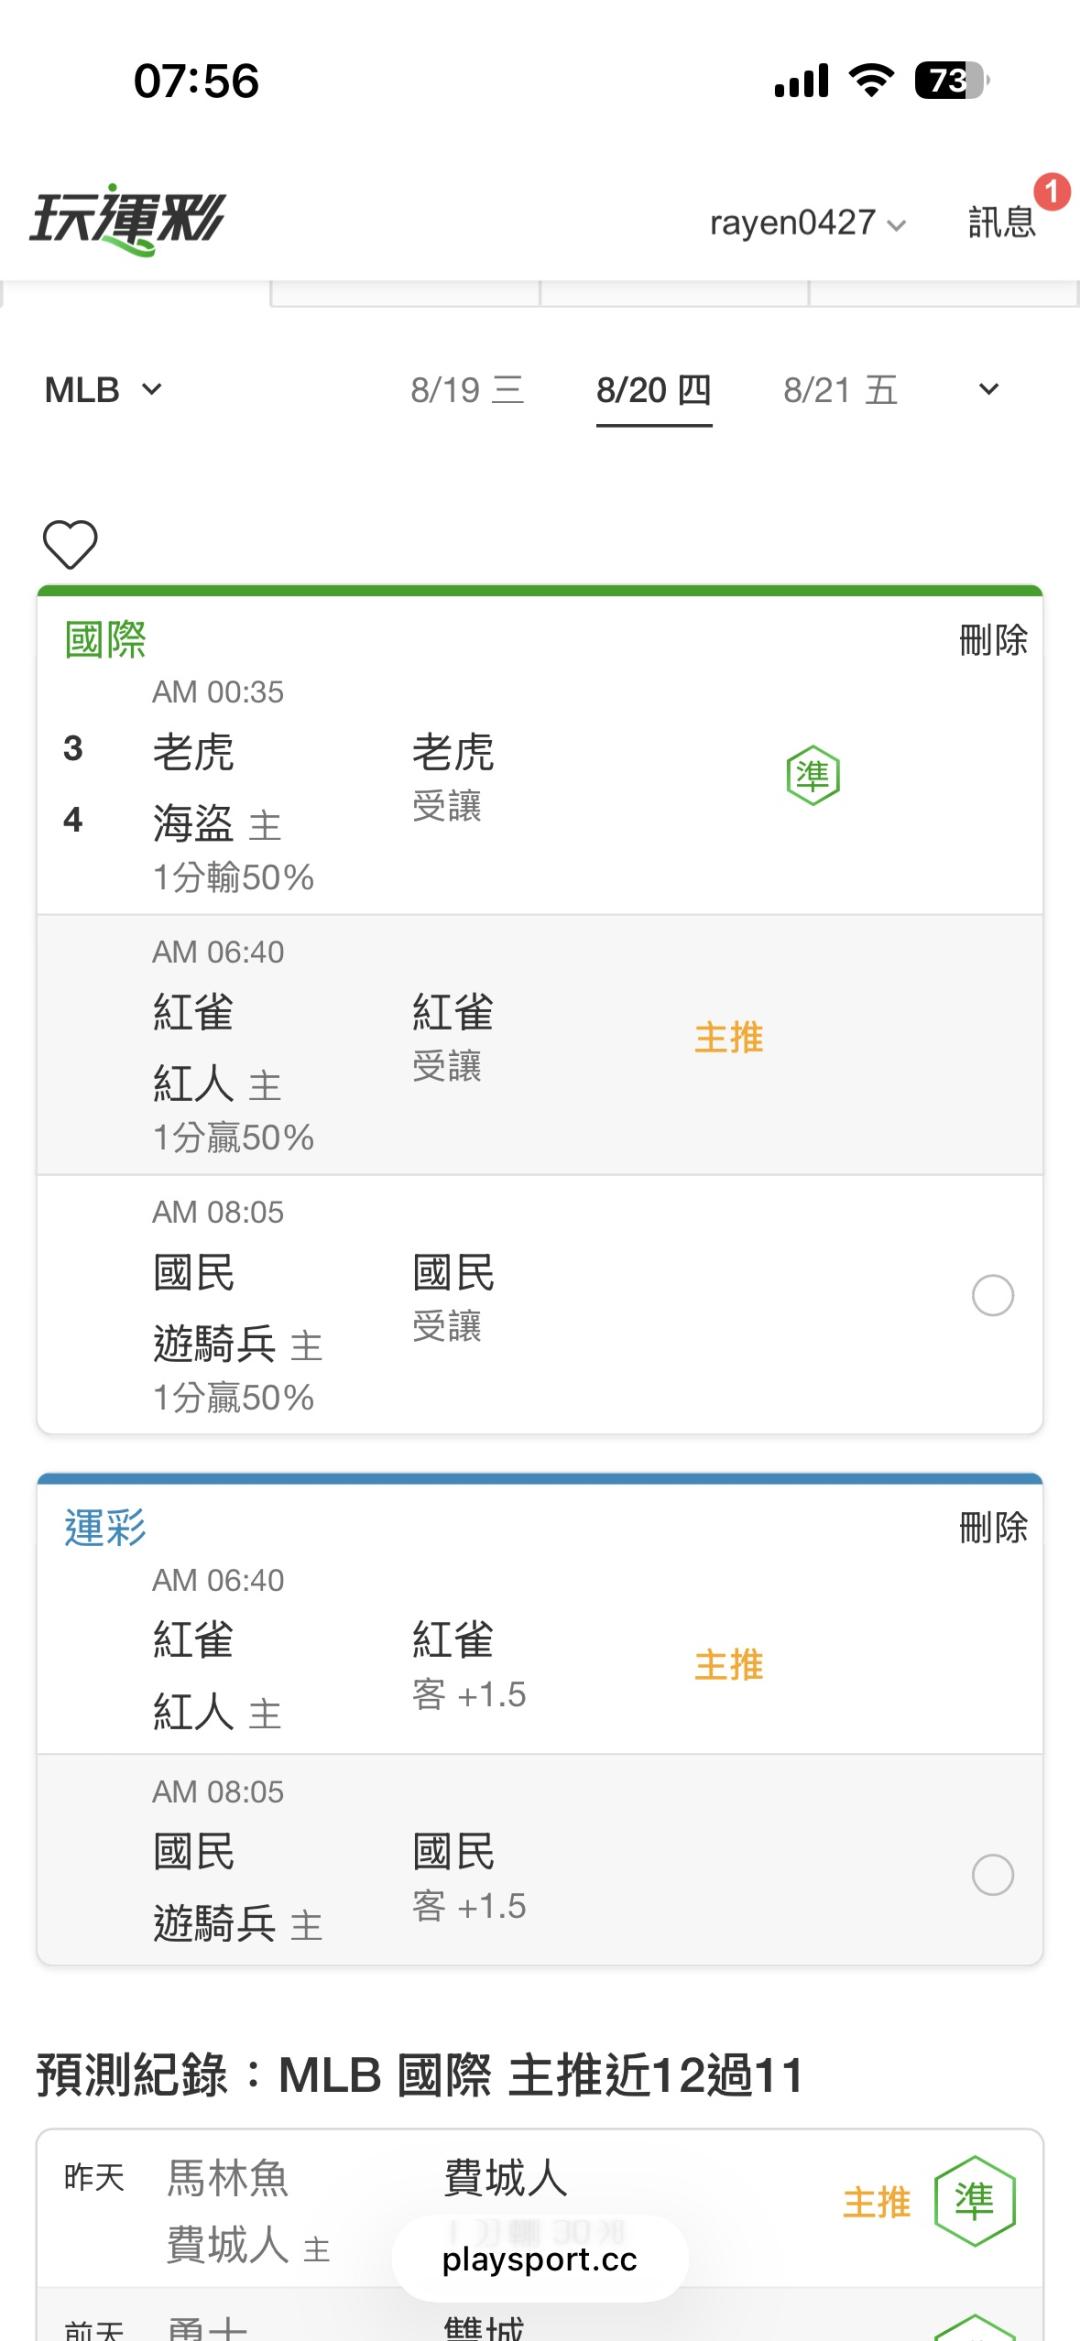Toggle 主推 on 紅雀 客 +1.5 pick
Viewport: 1080px width, 2341px height.
click(729, 1665)
